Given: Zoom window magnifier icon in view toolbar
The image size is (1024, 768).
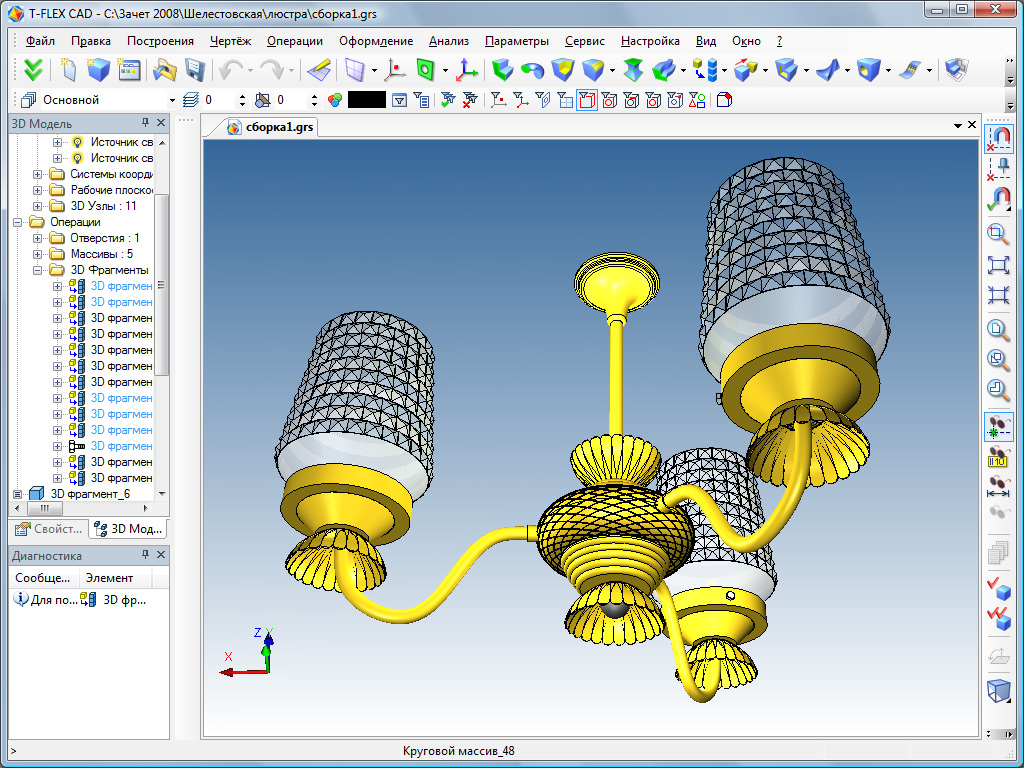Looking at the screenshot, I should pyautogui.click(x=998, y=233).
